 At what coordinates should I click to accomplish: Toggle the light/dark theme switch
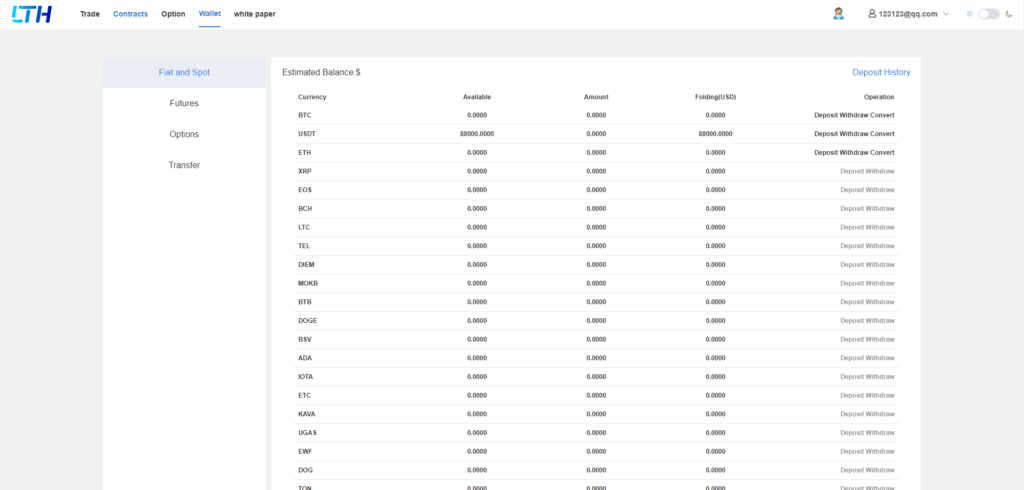click(x=988, y=14)
